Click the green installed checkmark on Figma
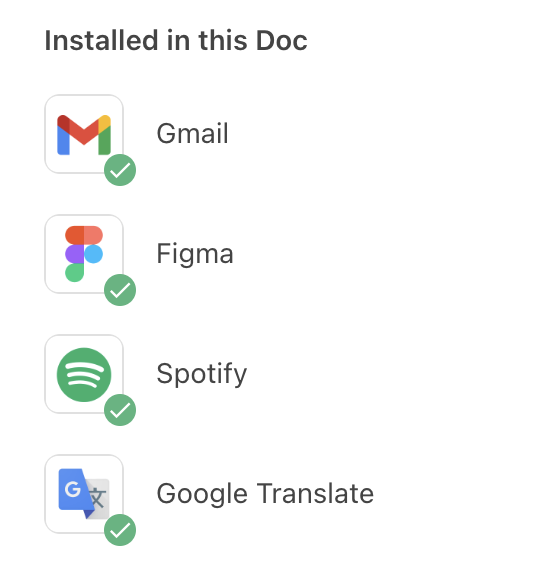The image size is (558, 572). click(x=120, y=290)
